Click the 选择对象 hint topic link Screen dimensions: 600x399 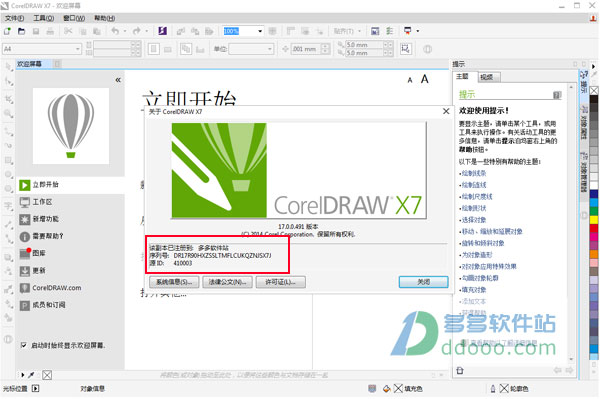[474, 220]
